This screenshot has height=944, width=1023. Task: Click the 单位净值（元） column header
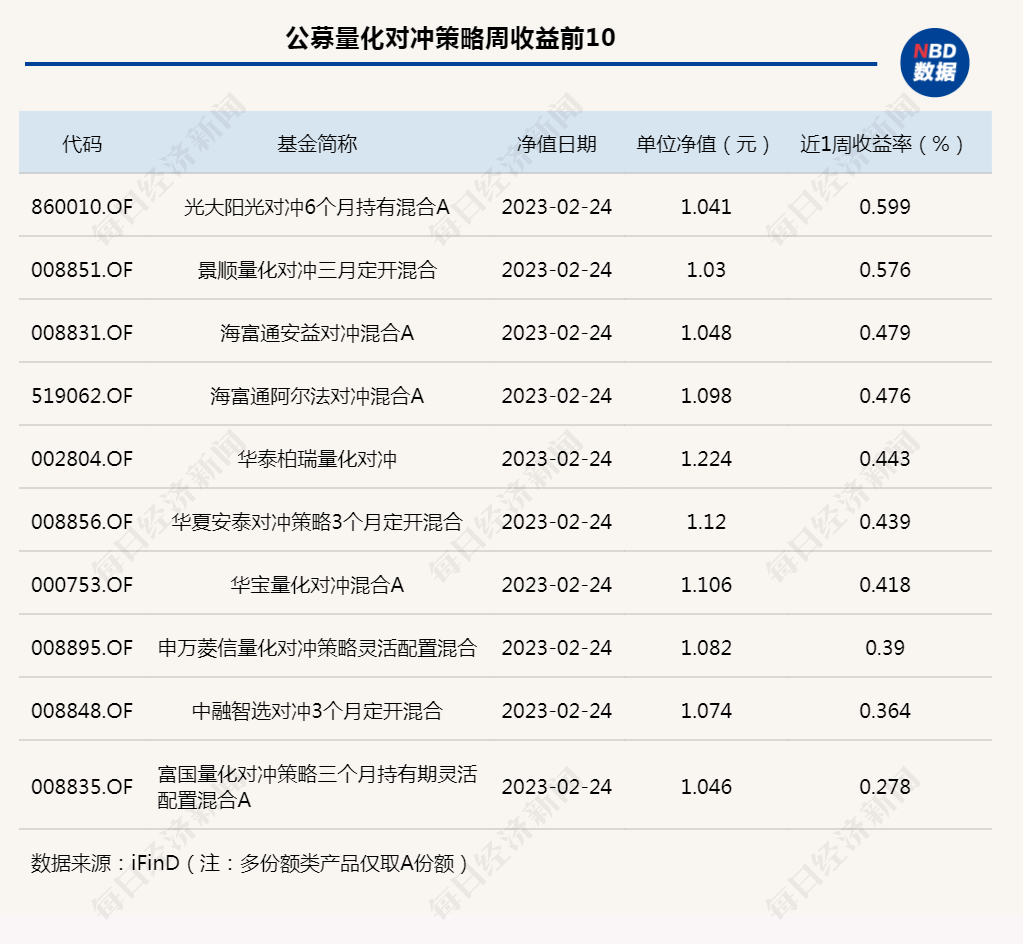point(705,144)
